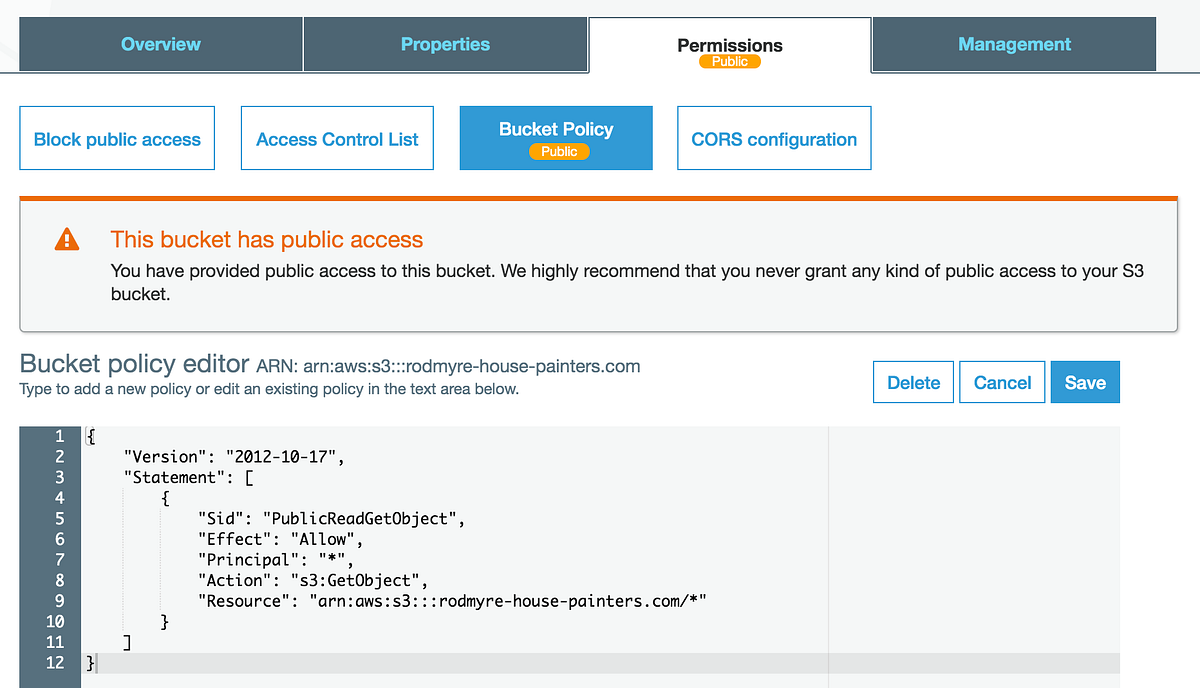Save the bucket policy
This screenshot has height=688, width=1200.
1085,381
